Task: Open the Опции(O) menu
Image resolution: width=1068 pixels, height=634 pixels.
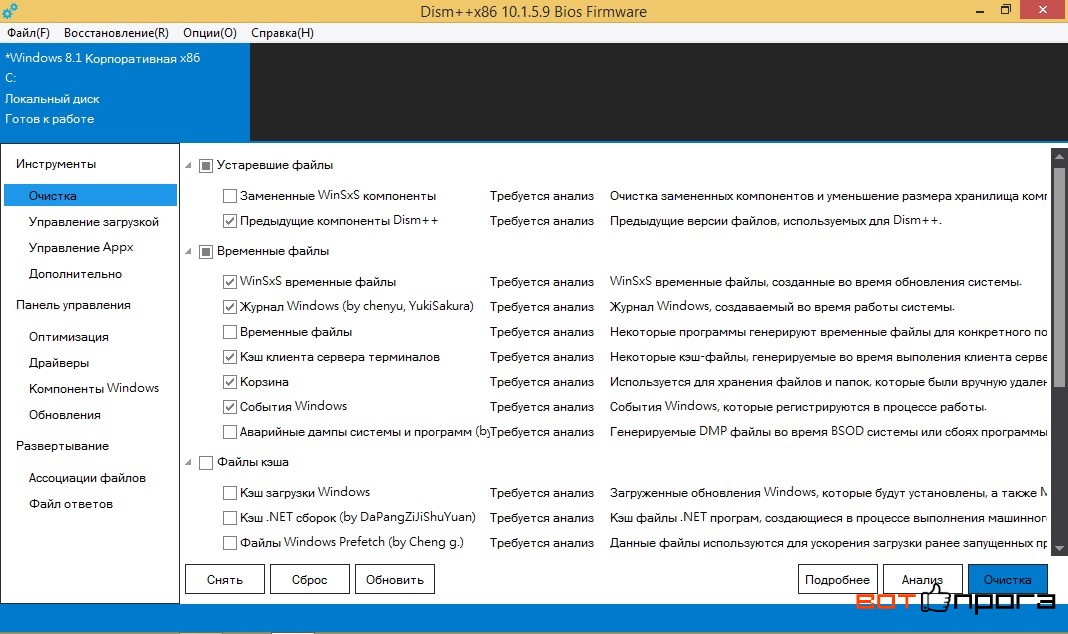Action: click(210, 33)
